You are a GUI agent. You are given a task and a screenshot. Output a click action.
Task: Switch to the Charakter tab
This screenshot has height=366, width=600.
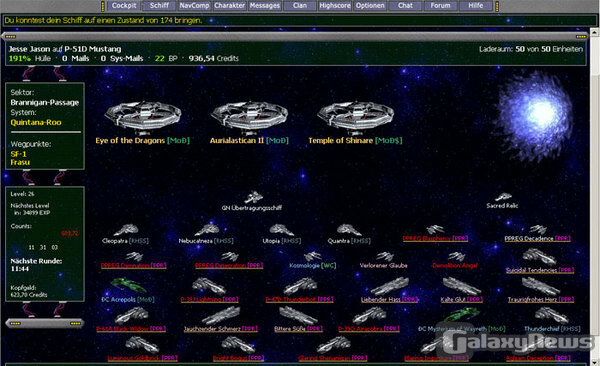[x=230, y=5]
